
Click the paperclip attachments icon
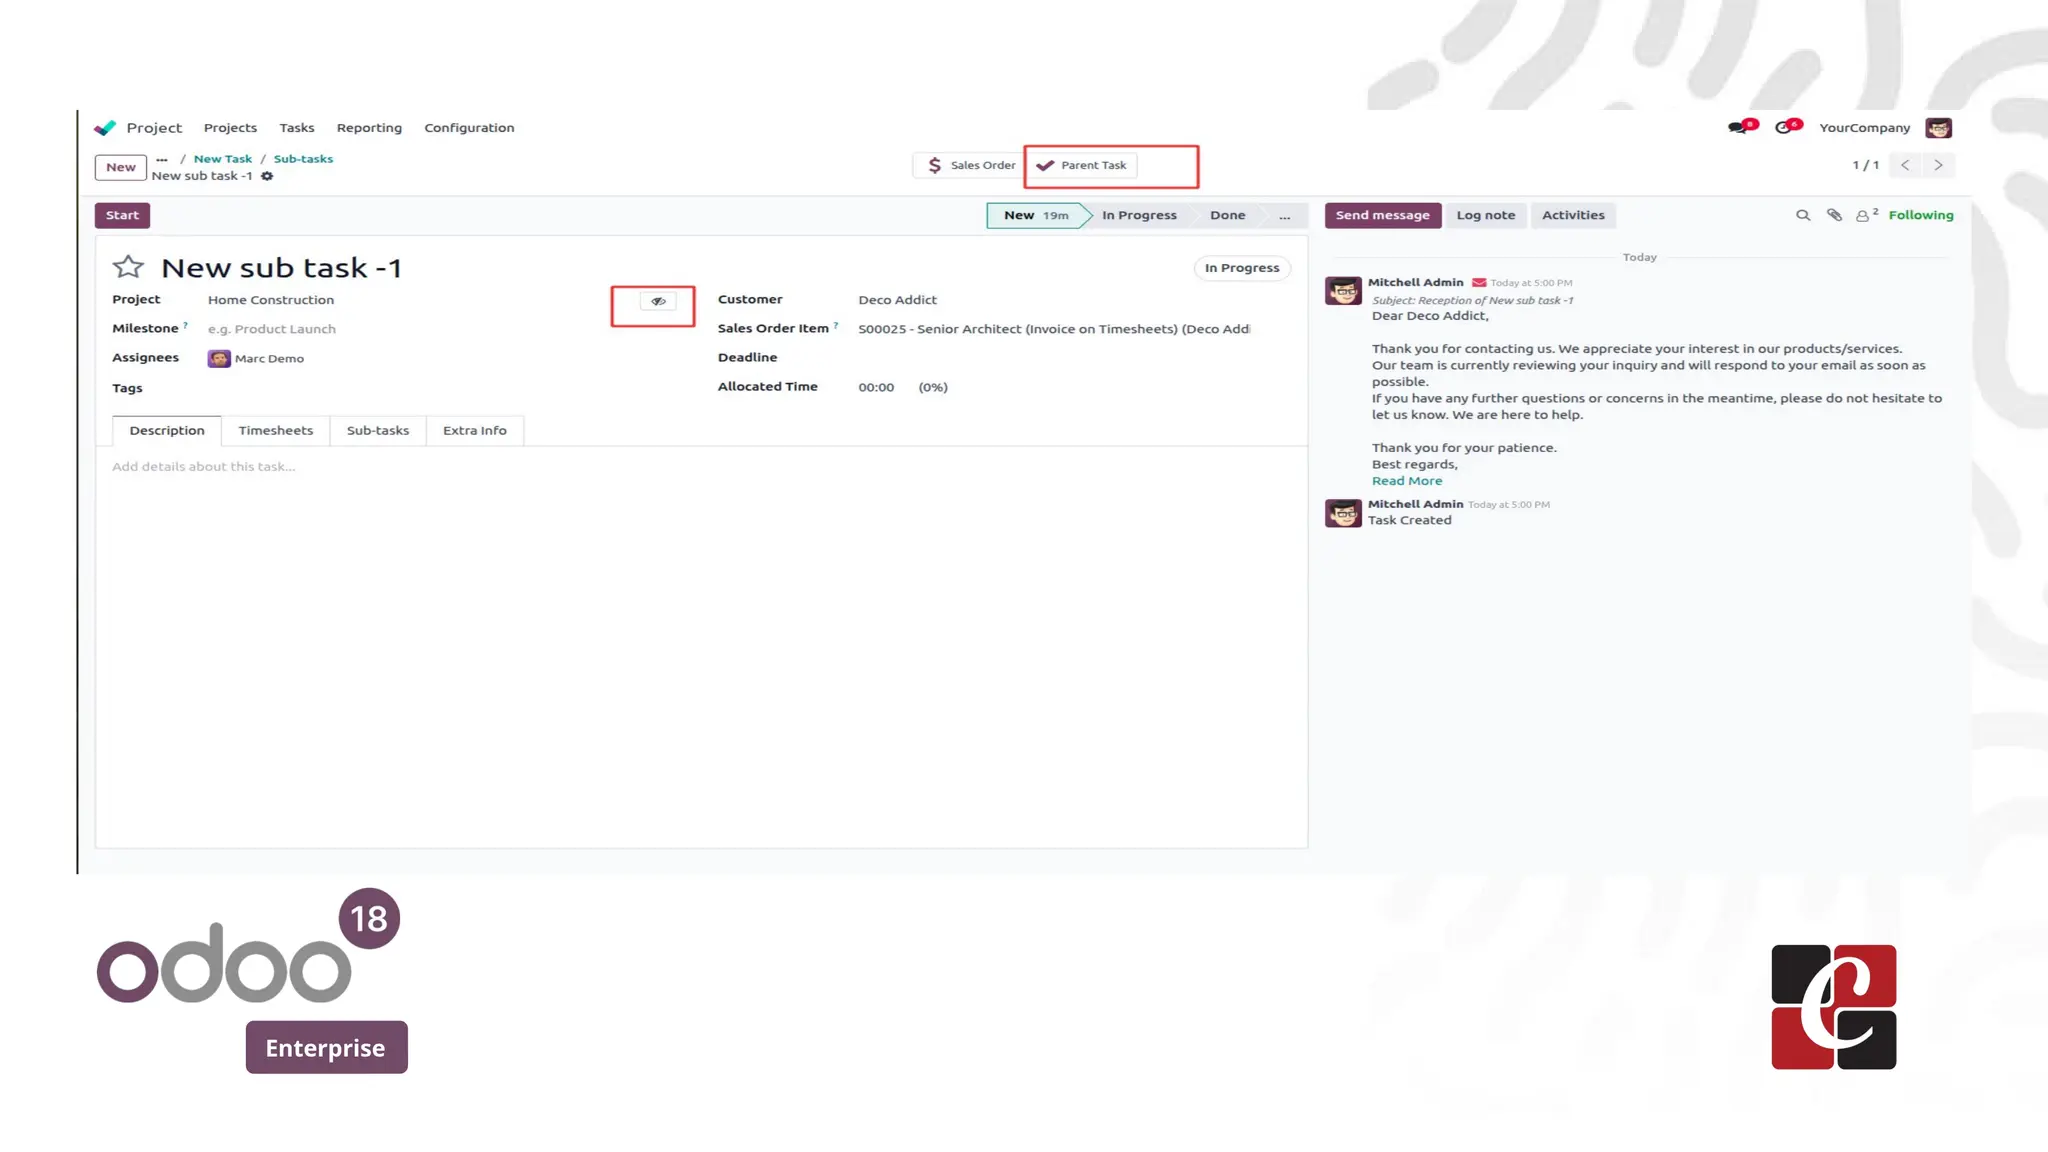point(1834,215)
